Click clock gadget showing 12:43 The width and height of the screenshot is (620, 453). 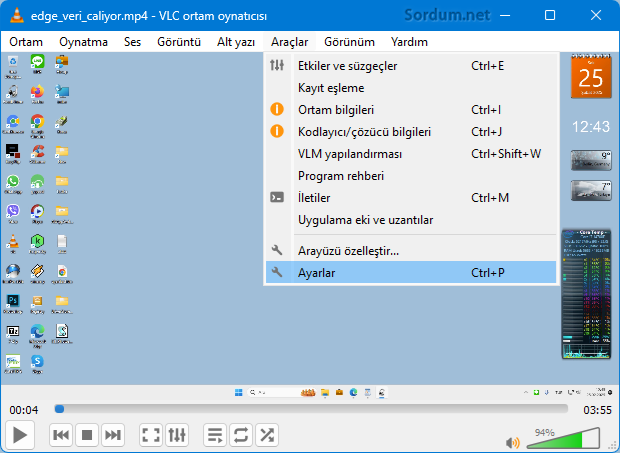591,127
